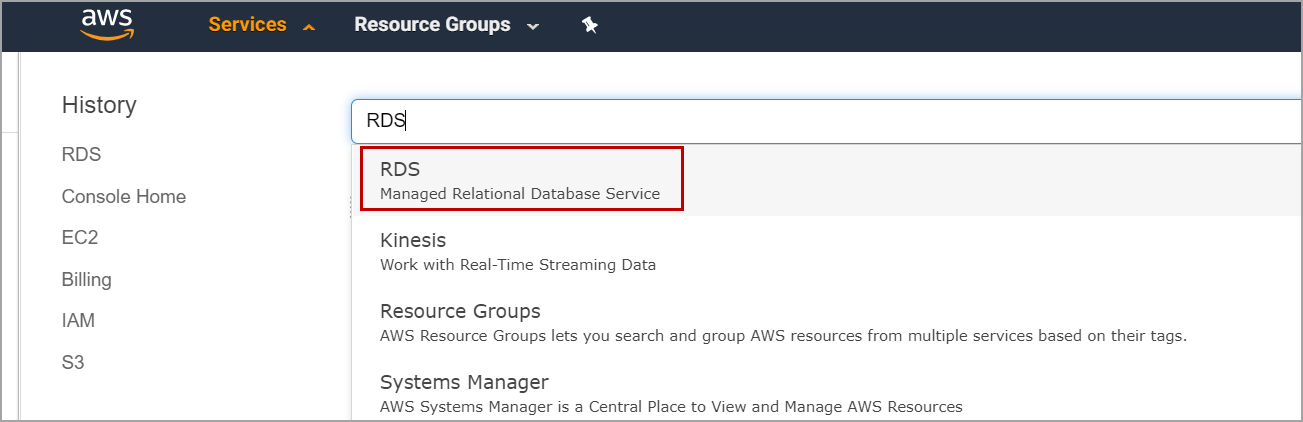Screen dimensions: 1303x422
Task: Click the Managed Relational Database Service description
Action: (520, 194)
